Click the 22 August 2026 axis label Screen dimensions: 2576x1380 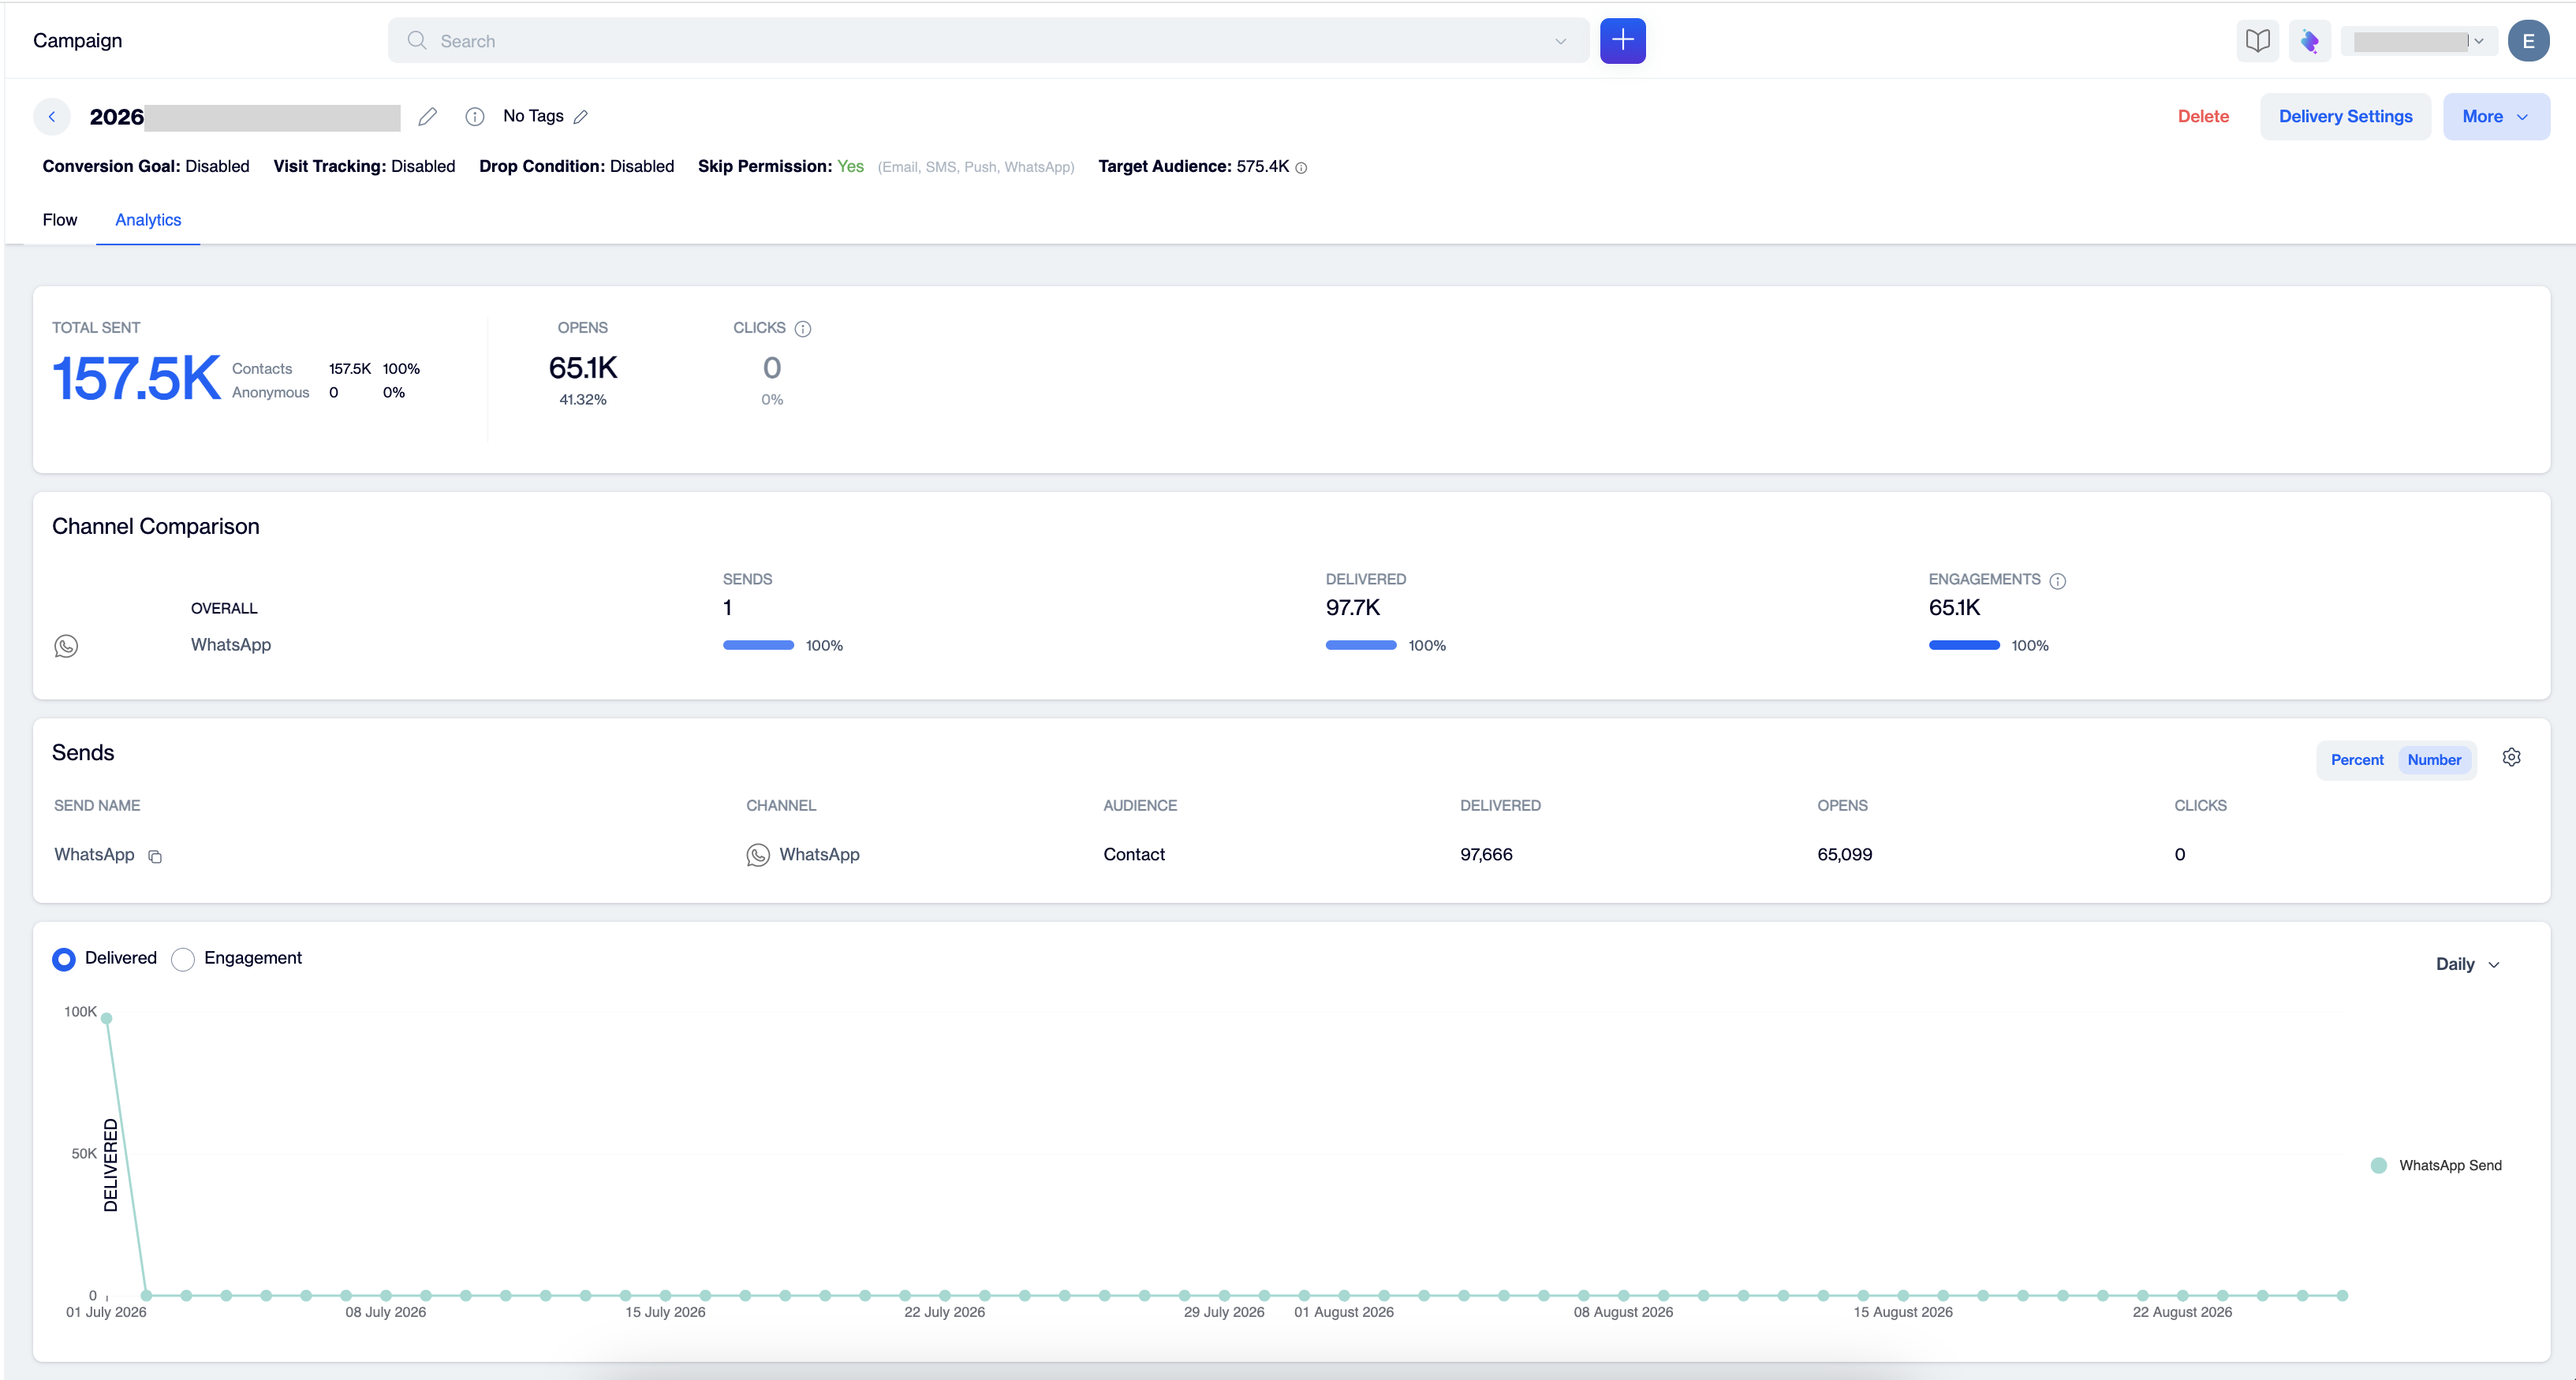(2182, 1313)
